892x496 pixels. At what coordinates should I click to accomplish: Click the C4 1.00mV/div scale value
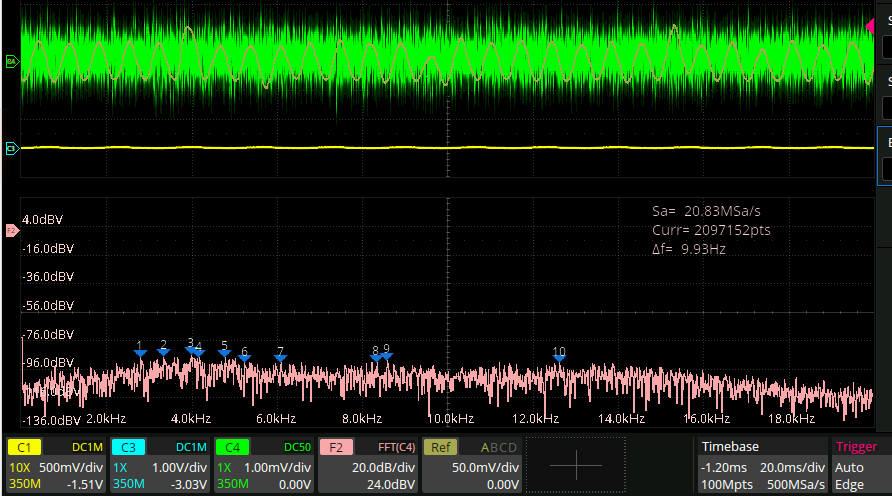click(280, 467)
